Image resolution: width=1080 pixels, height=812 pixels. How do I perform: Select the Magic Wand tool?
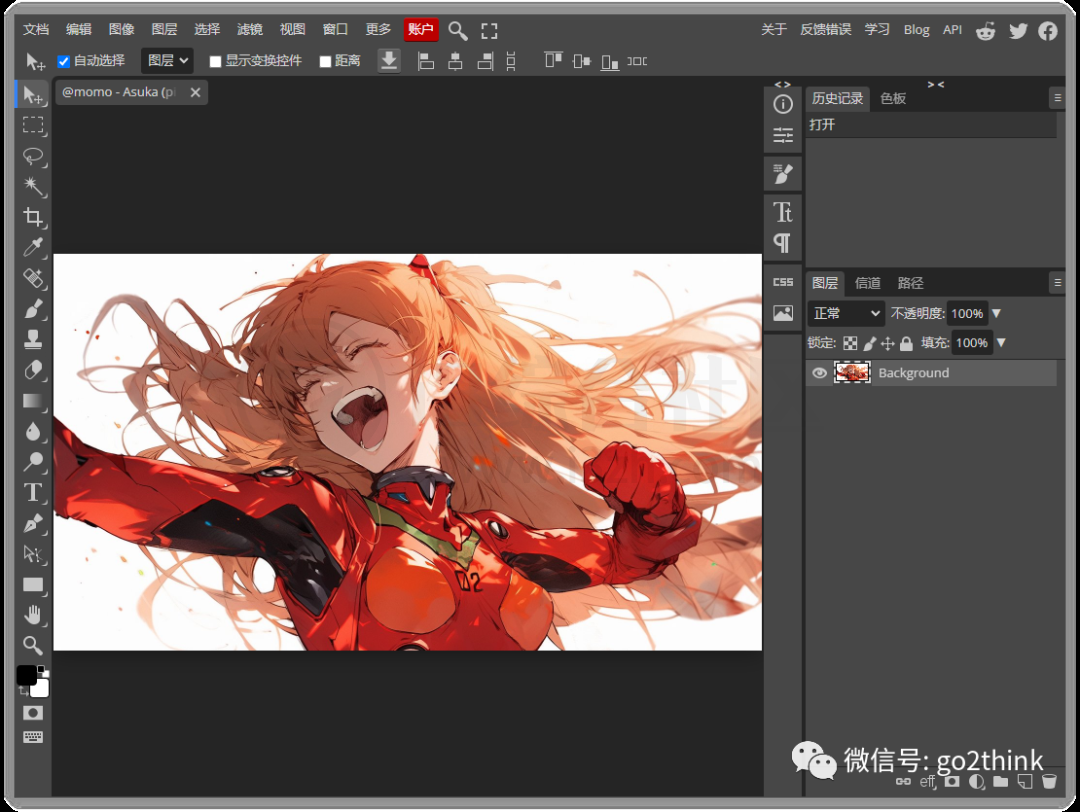coord(32,186)
